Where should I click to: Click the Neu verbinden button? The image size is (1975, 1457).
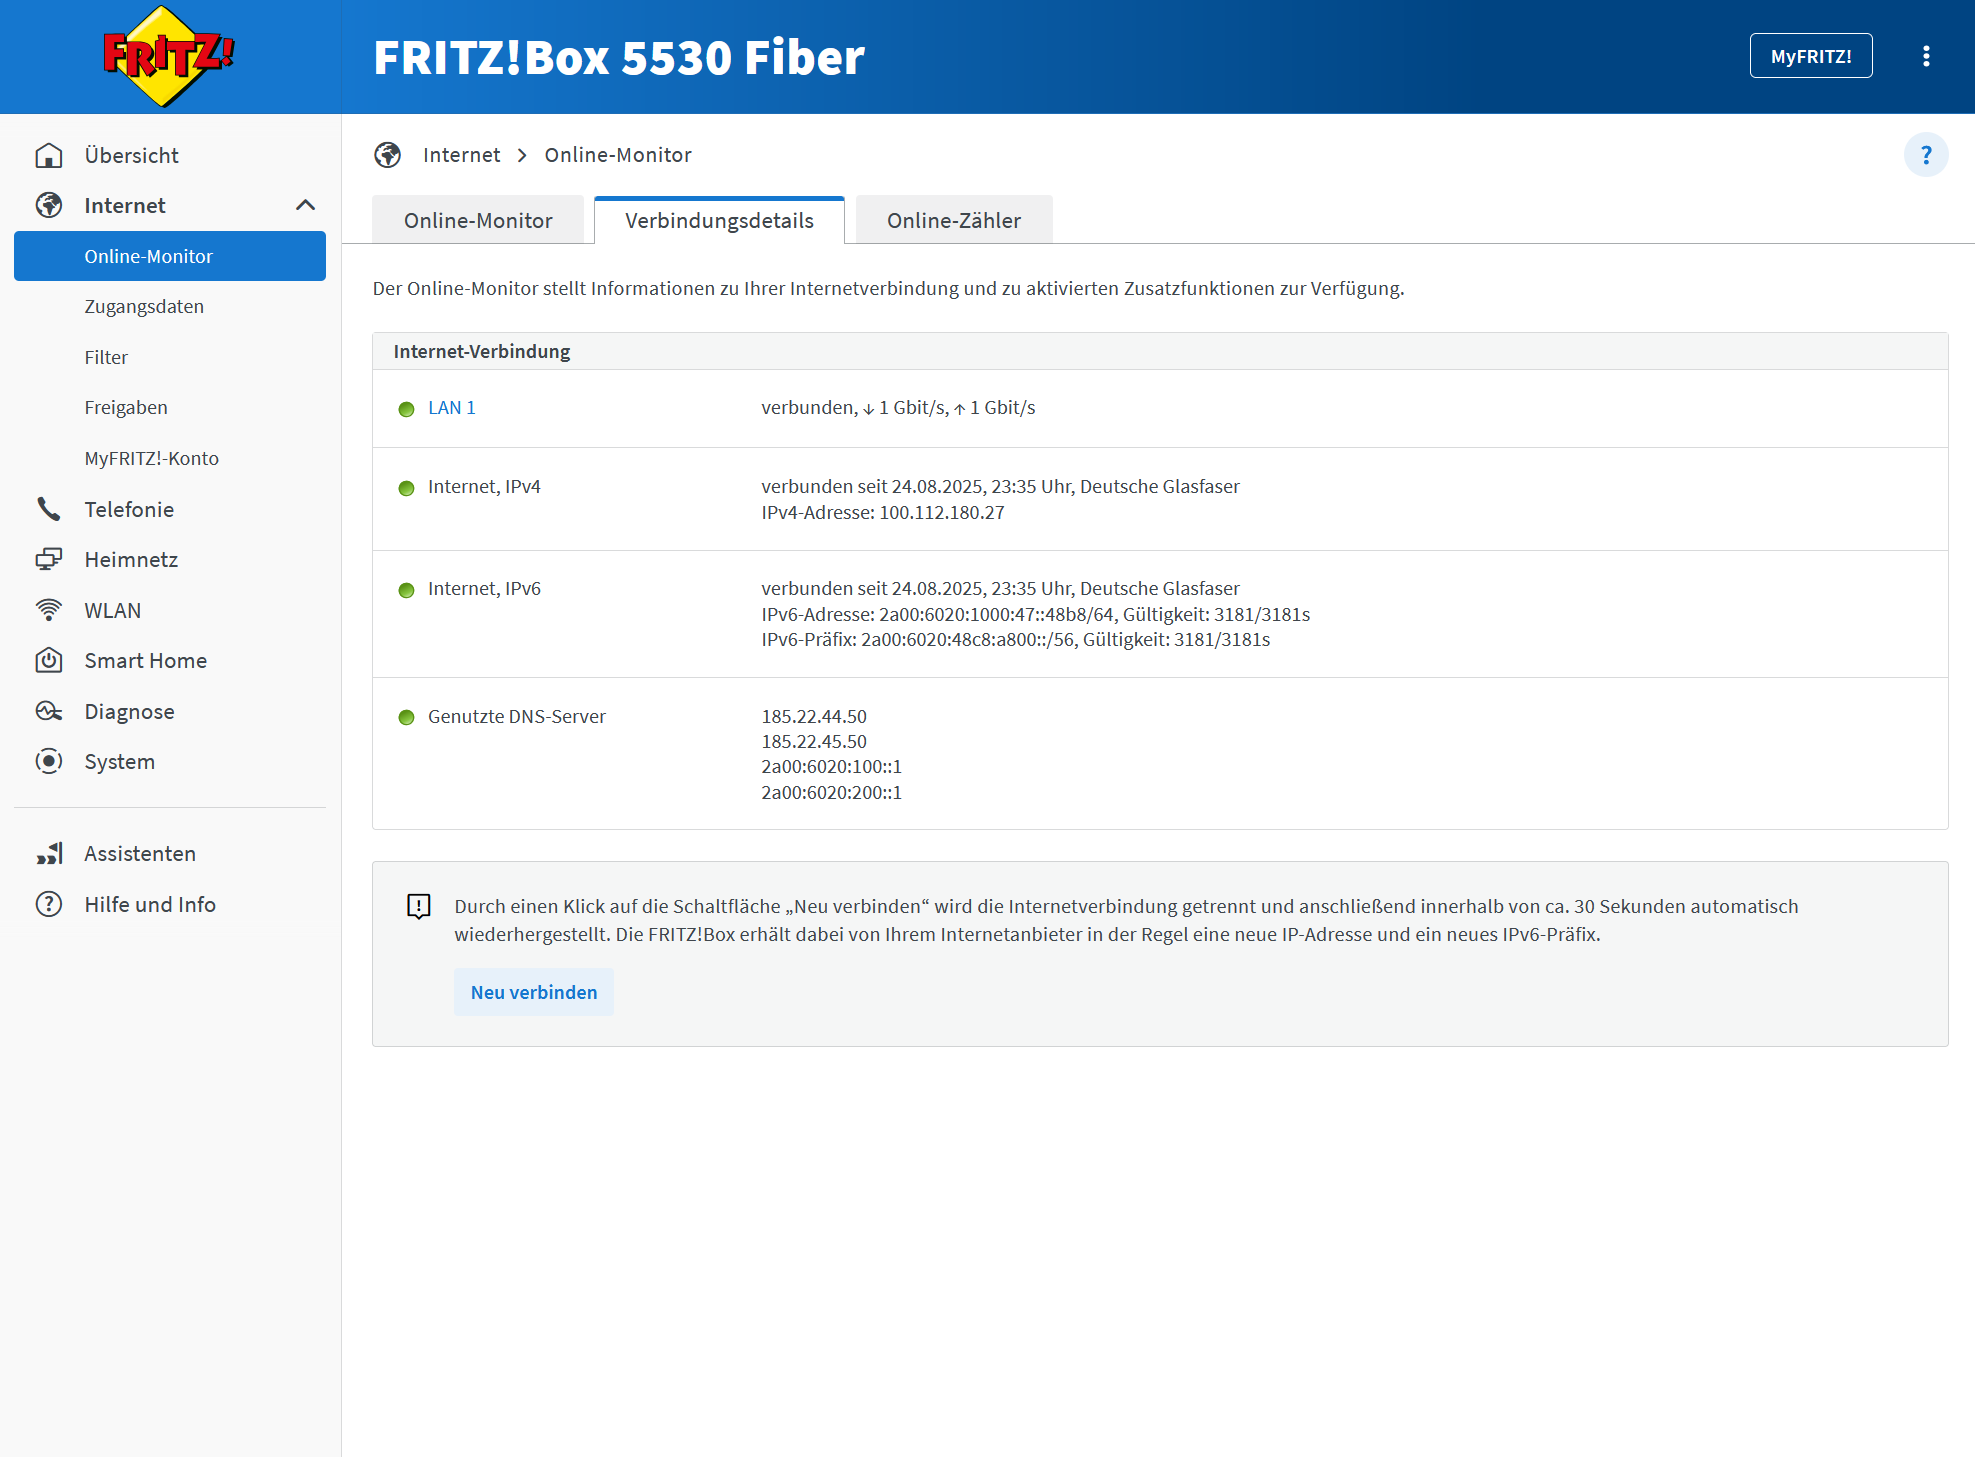[534, 992]
